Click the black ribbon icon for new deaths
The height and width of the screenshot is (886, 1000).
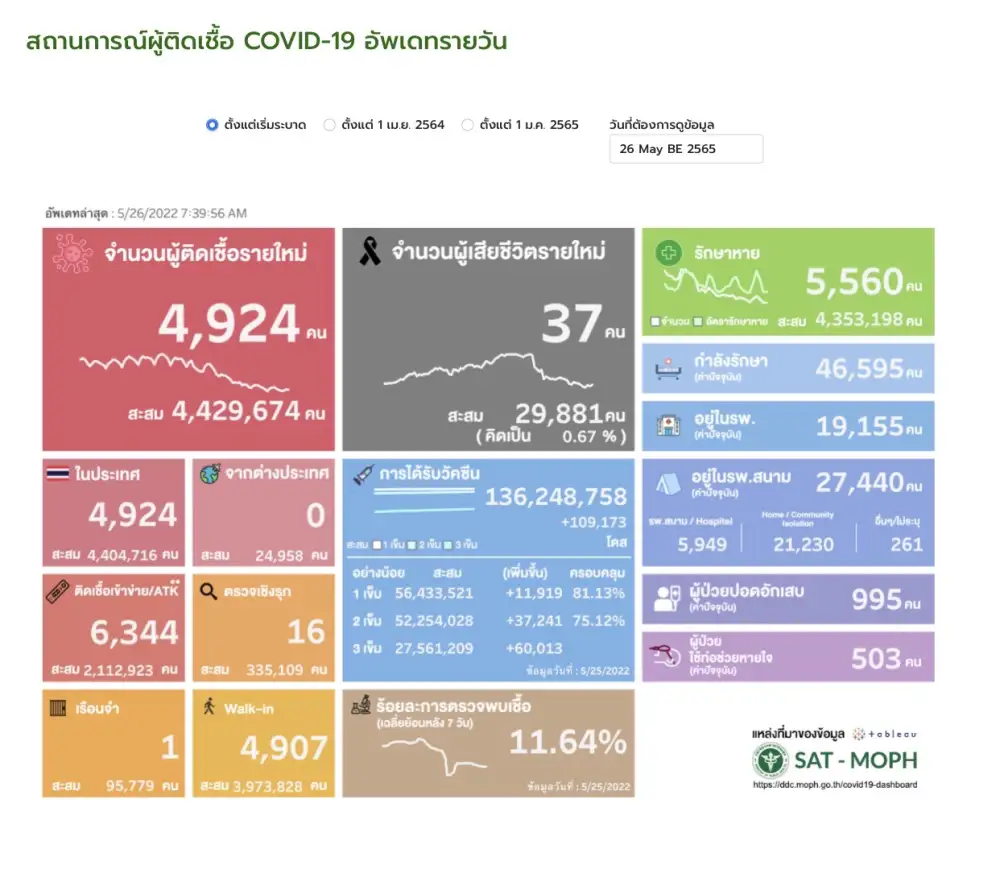click(x=369, y=254)
